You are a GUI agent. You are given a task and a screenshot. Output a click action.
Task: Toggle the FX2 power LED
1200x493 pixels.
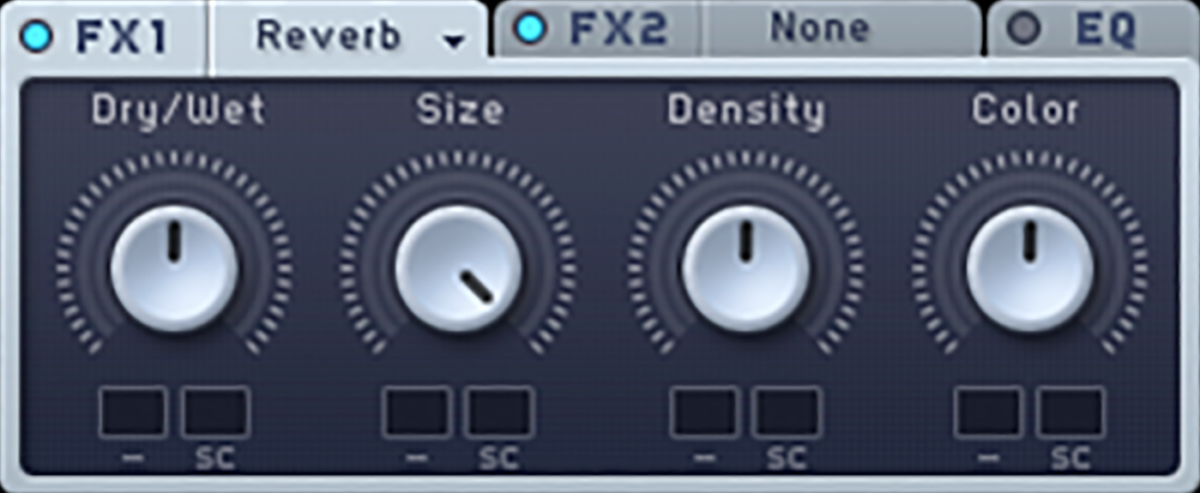(x=530, y=30)
